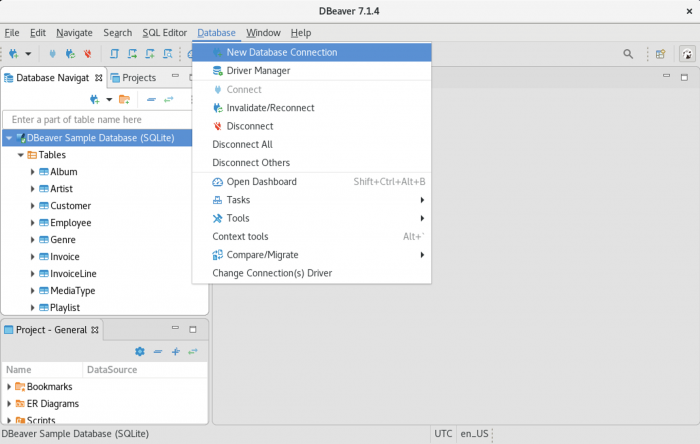Viewport: 700px width, 444px height.
Task: Open the File menu
Action: click(x=12, y=33)
